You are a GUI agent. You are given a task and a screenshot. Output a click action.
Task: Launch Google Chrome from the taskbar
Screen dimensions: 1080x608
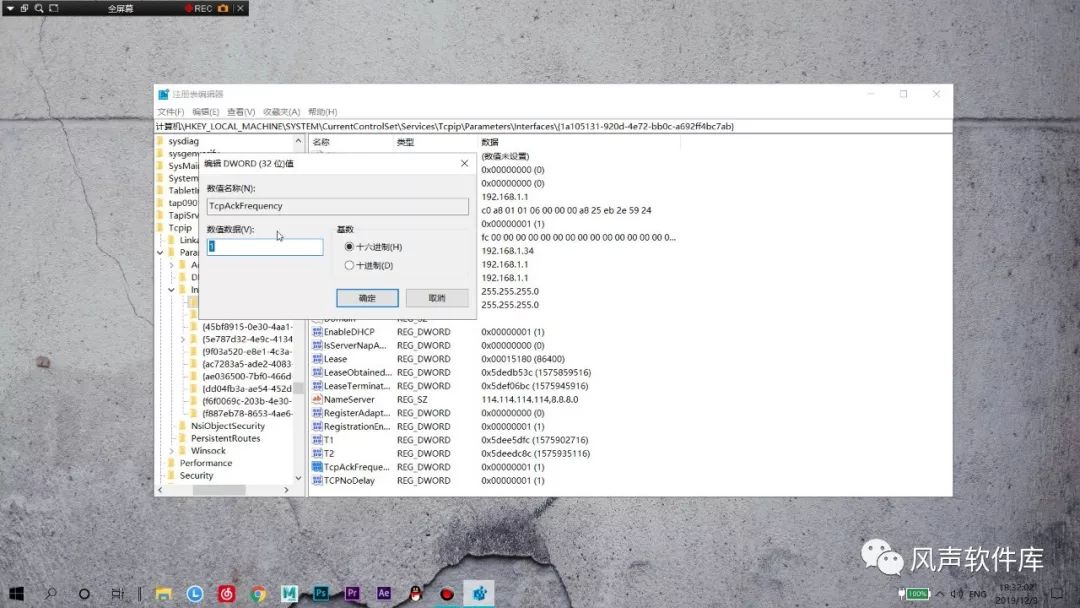click(x=257, y=592)
